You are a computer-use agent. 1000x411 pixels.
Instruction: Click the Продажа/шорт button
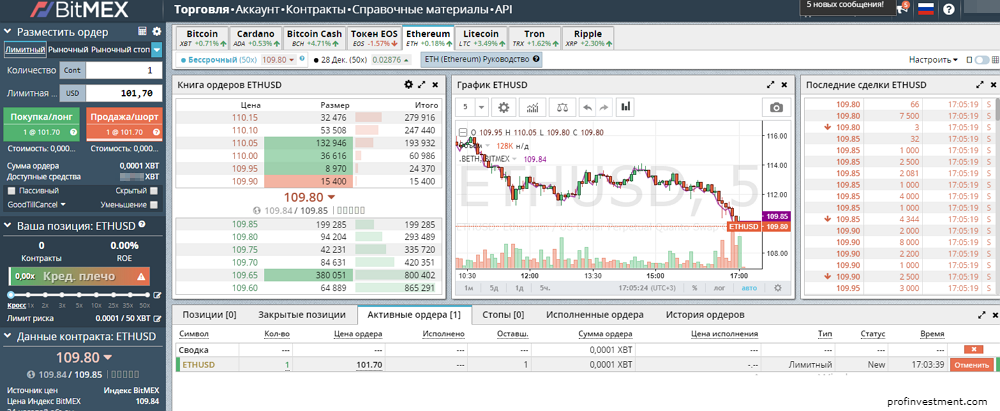(x=124, y=124)
